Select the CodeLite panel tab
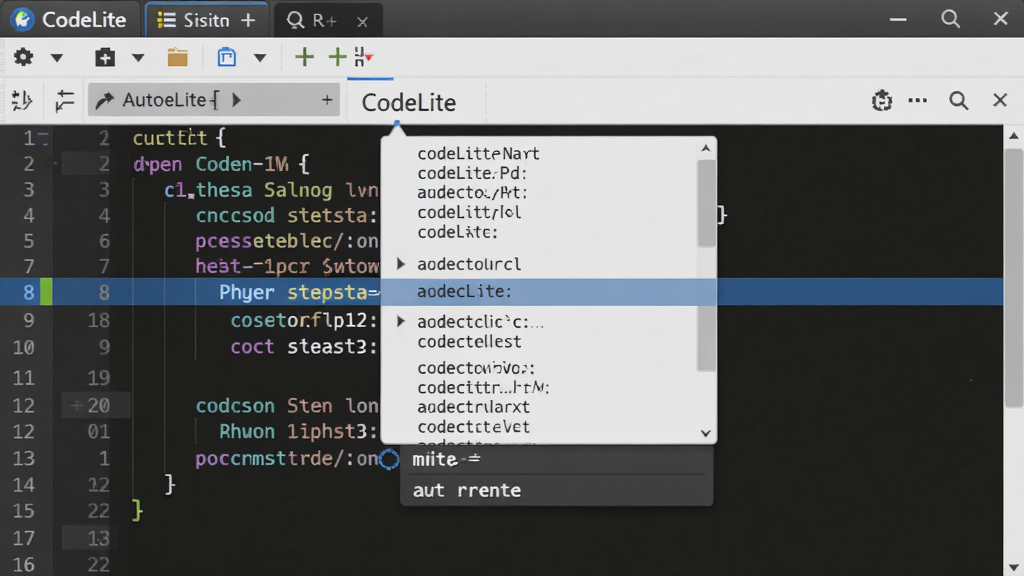Viewport: 1024px width, 576px height. pos(409,103)
